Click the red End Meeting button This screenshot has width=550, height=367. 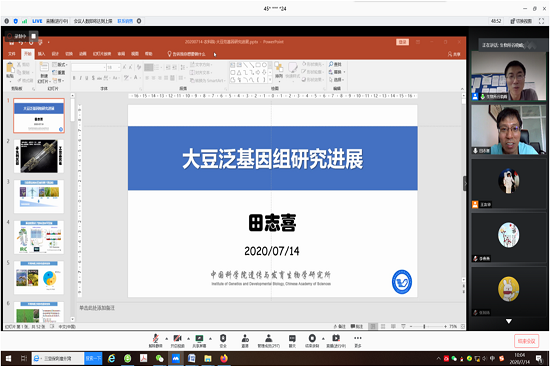(x=526, y=341)
